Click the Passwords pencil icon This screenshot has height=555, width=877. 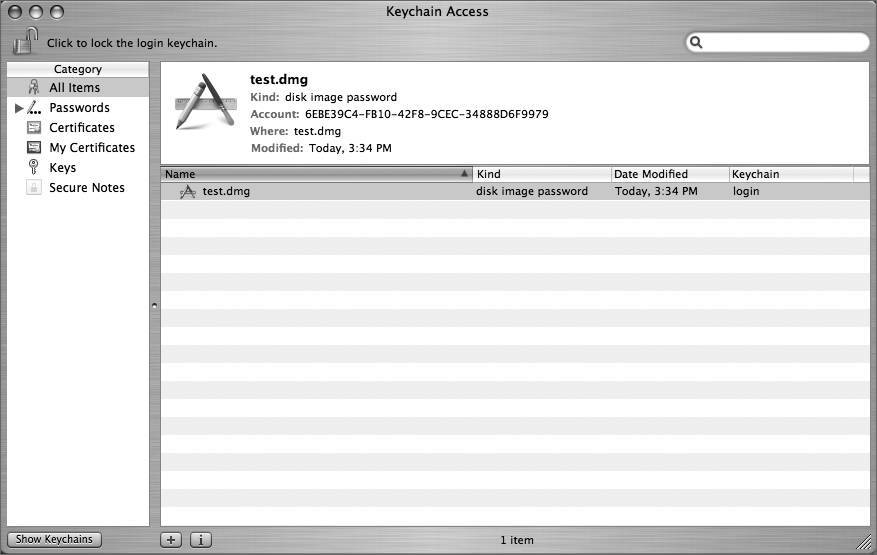(x=34, y=107)
